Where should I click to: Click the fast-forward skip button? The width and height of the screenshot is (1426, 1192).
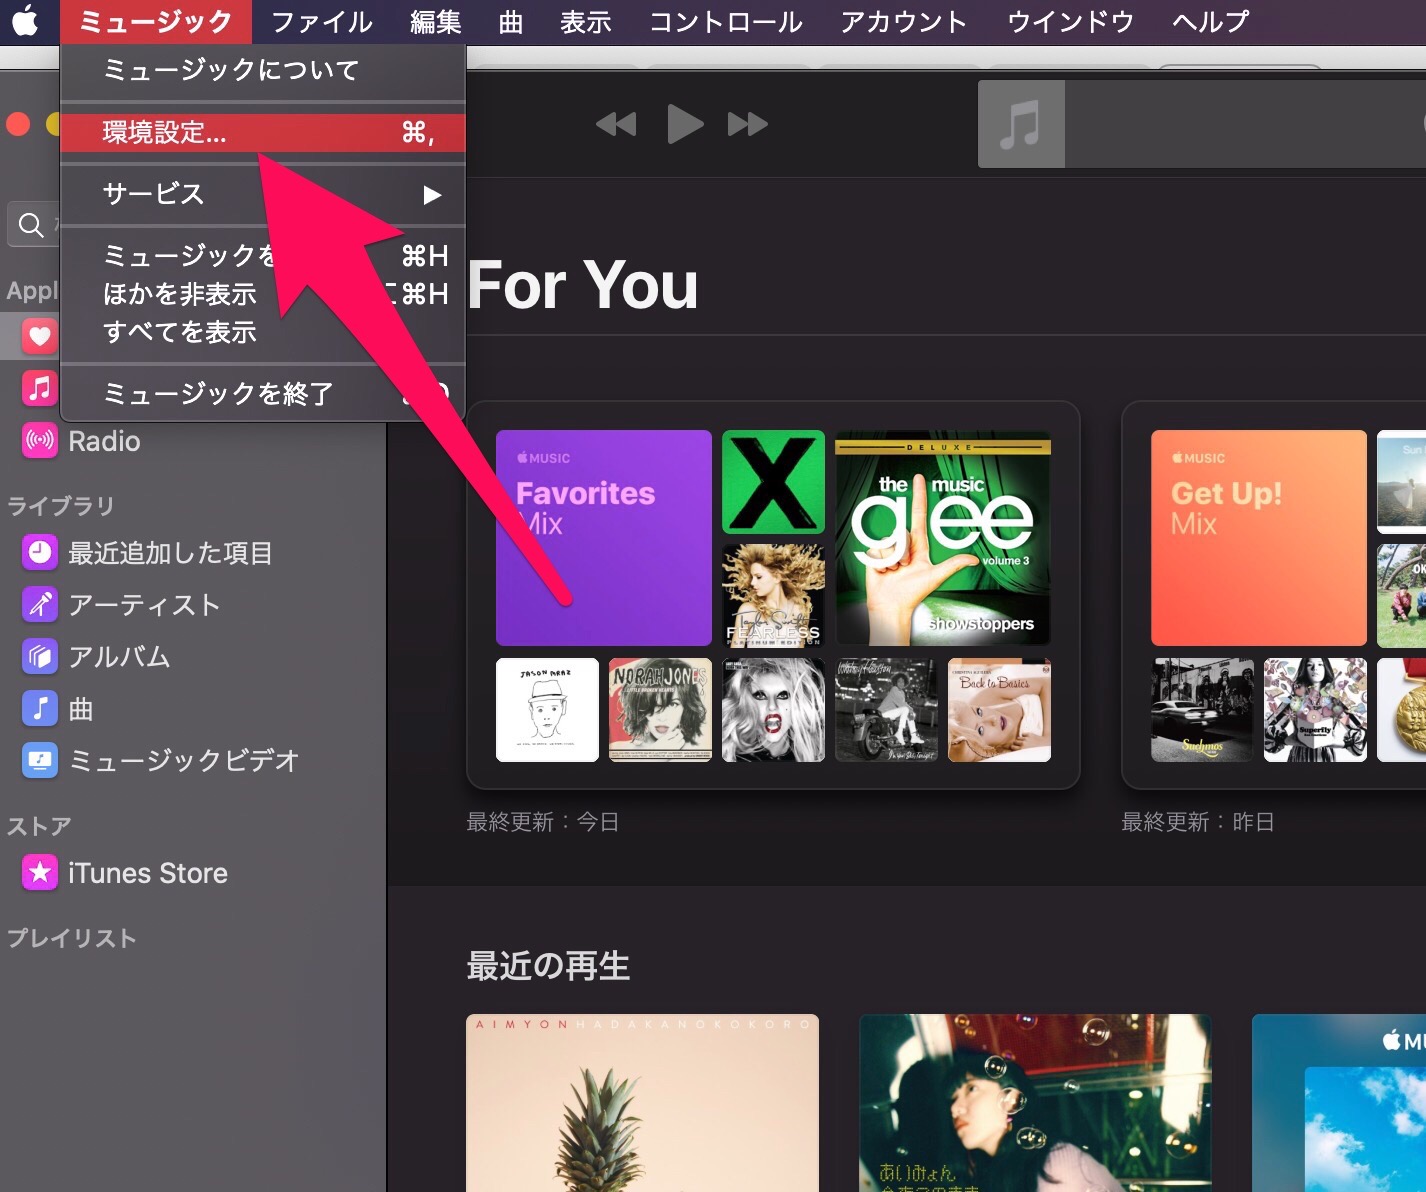[x=746, y=123]
